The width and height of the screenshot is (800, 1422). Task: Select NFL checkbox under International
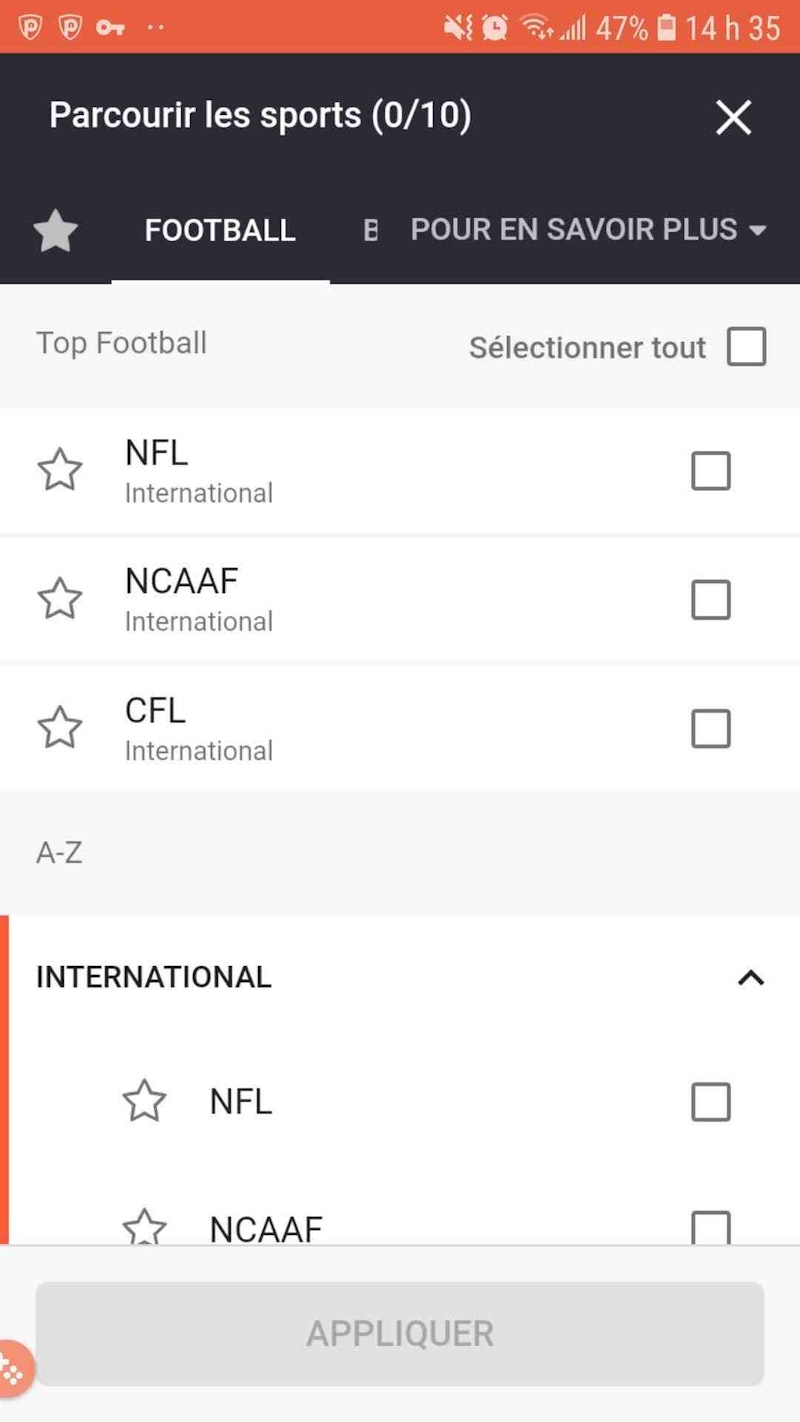coord(711,1102)
